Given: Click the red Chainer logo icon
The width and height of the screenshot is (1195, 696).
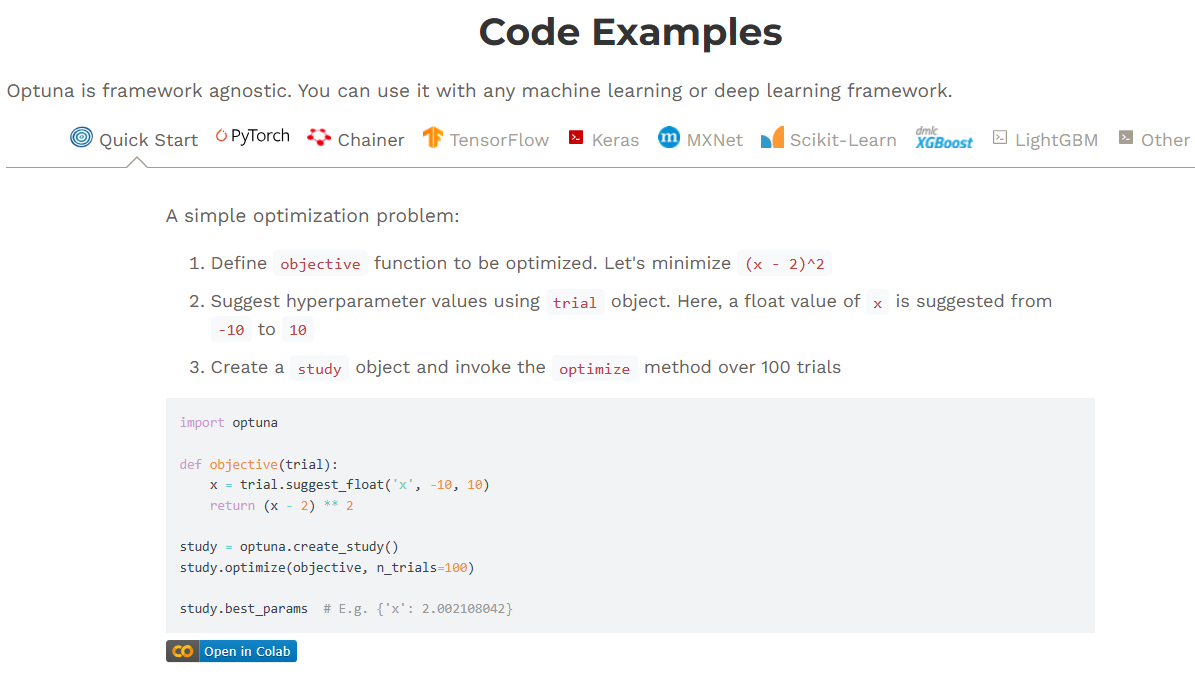Looking at the screenshot, I should point(319,138).
